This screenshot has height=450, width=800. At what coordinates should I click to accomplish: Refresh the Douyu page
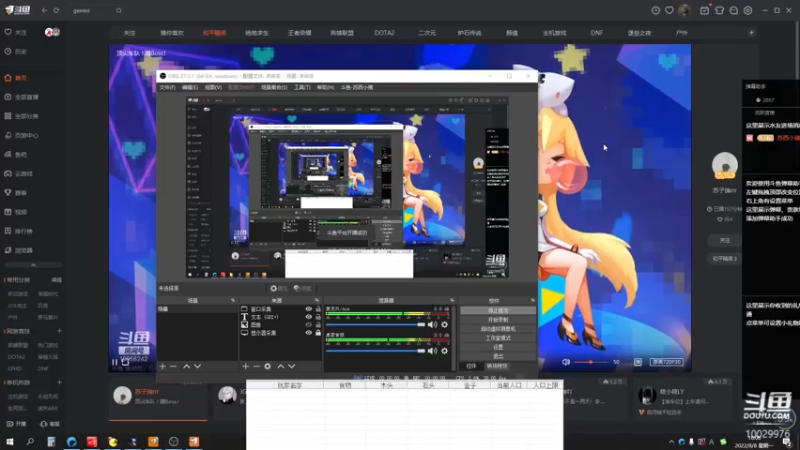pos(56,10)
